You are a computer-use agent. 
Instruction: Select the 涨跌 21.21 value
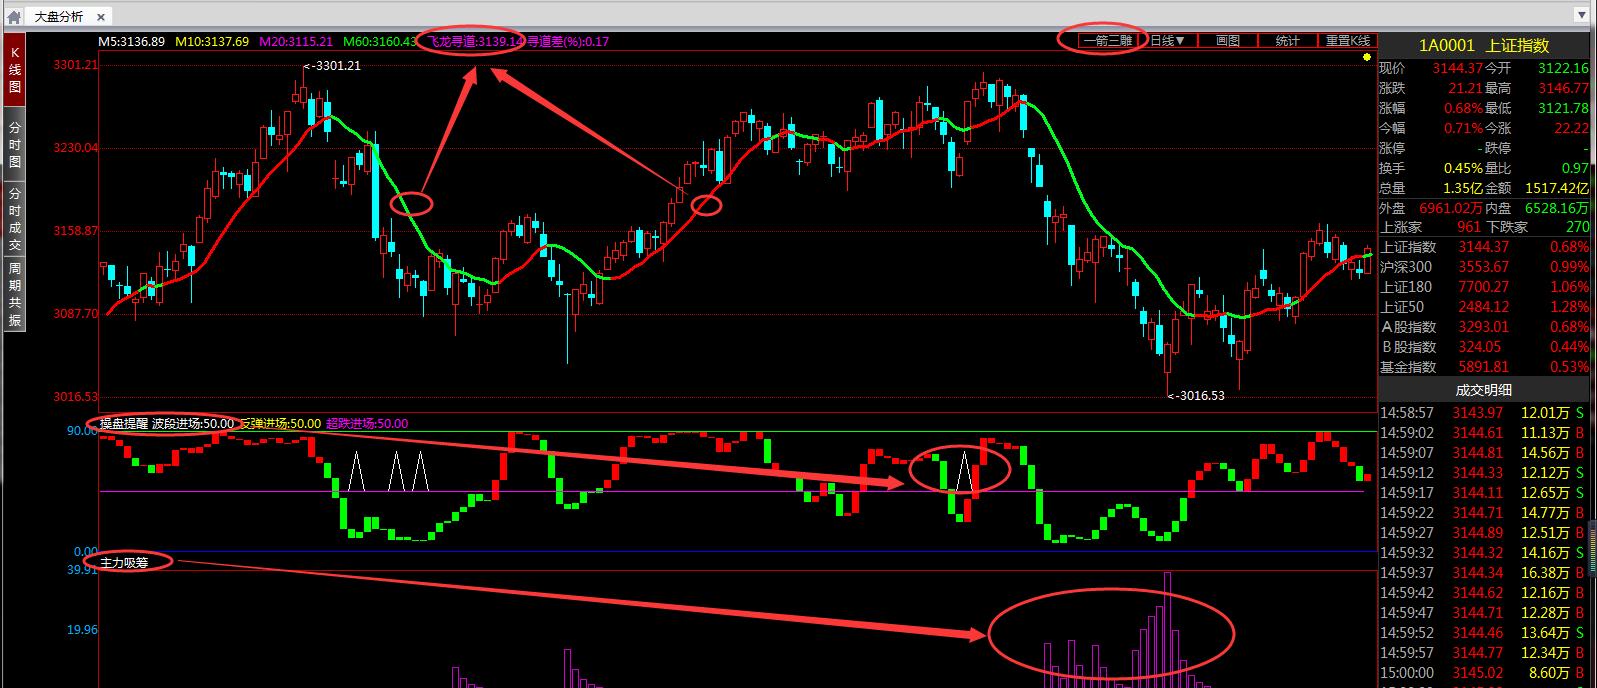[x=1465, y=88]
